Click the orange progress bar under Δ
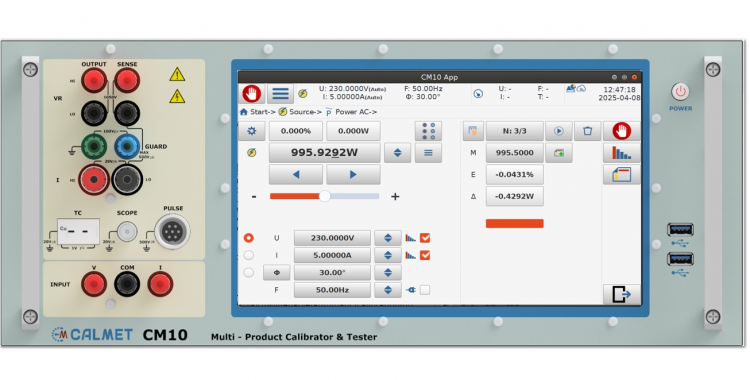Viewport: 750px width, 380px height. 515,224
